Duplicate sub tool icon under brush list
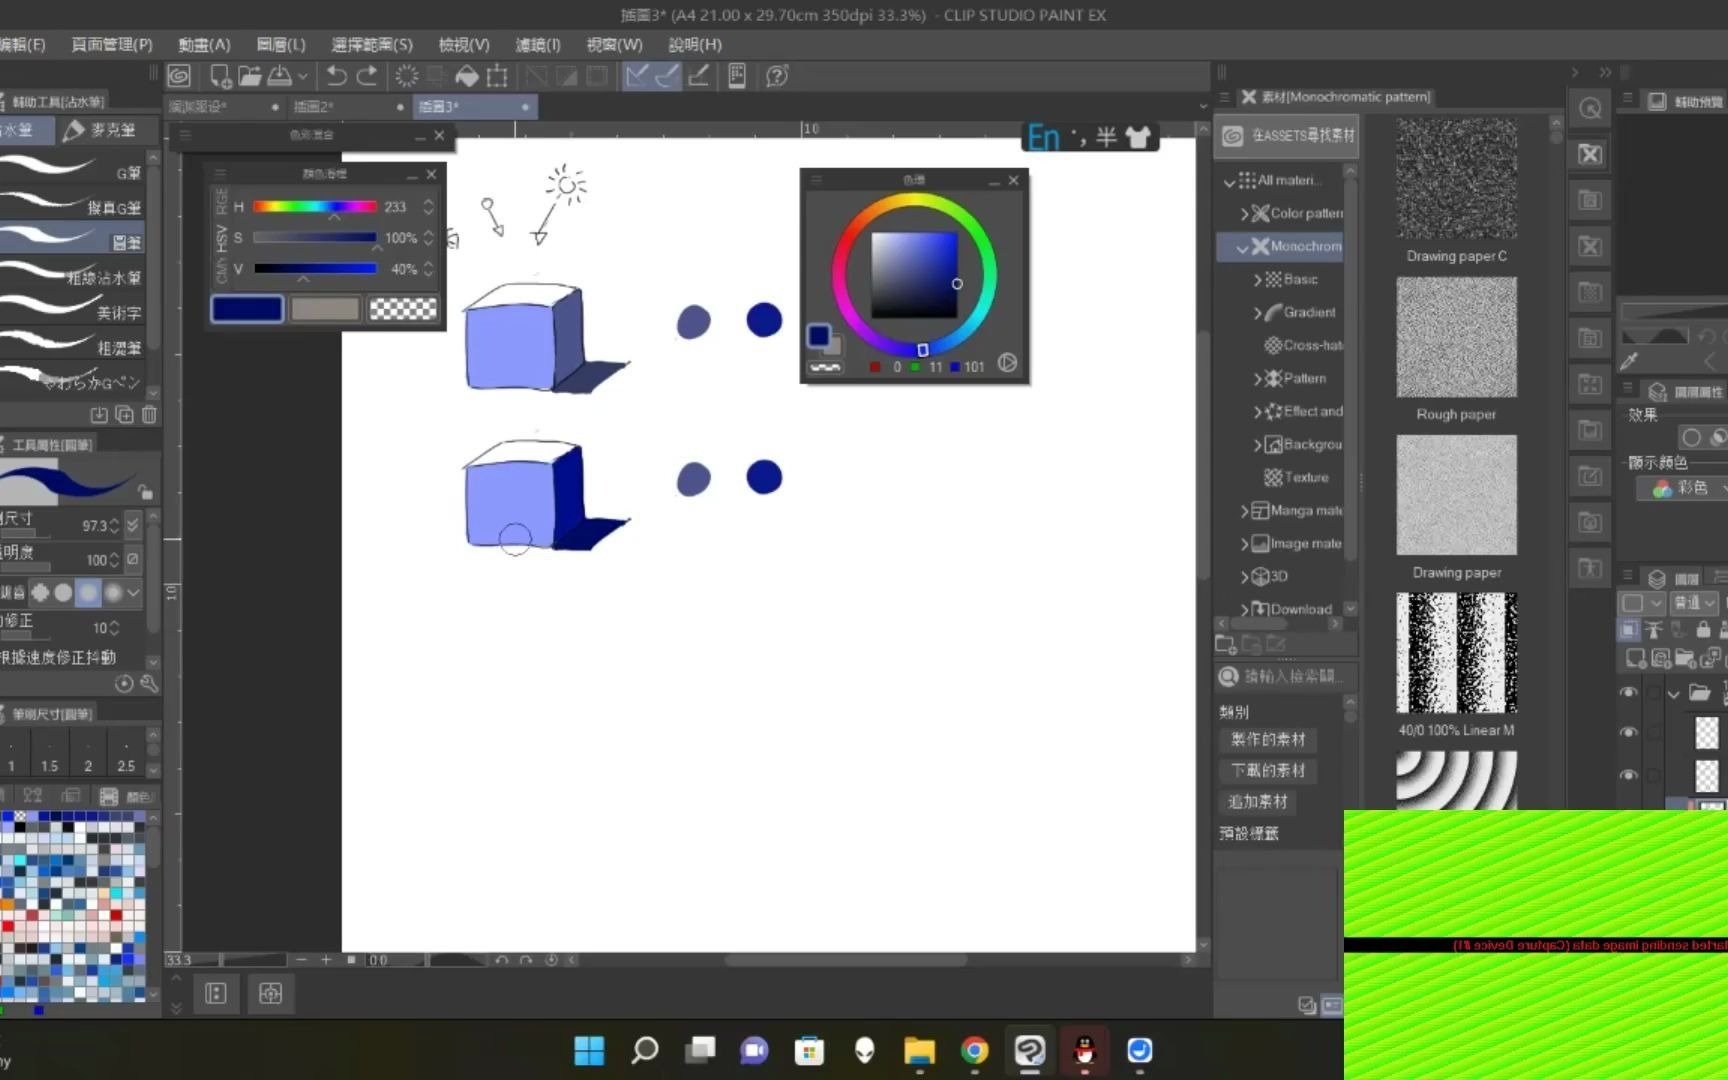 click(124, 414)
